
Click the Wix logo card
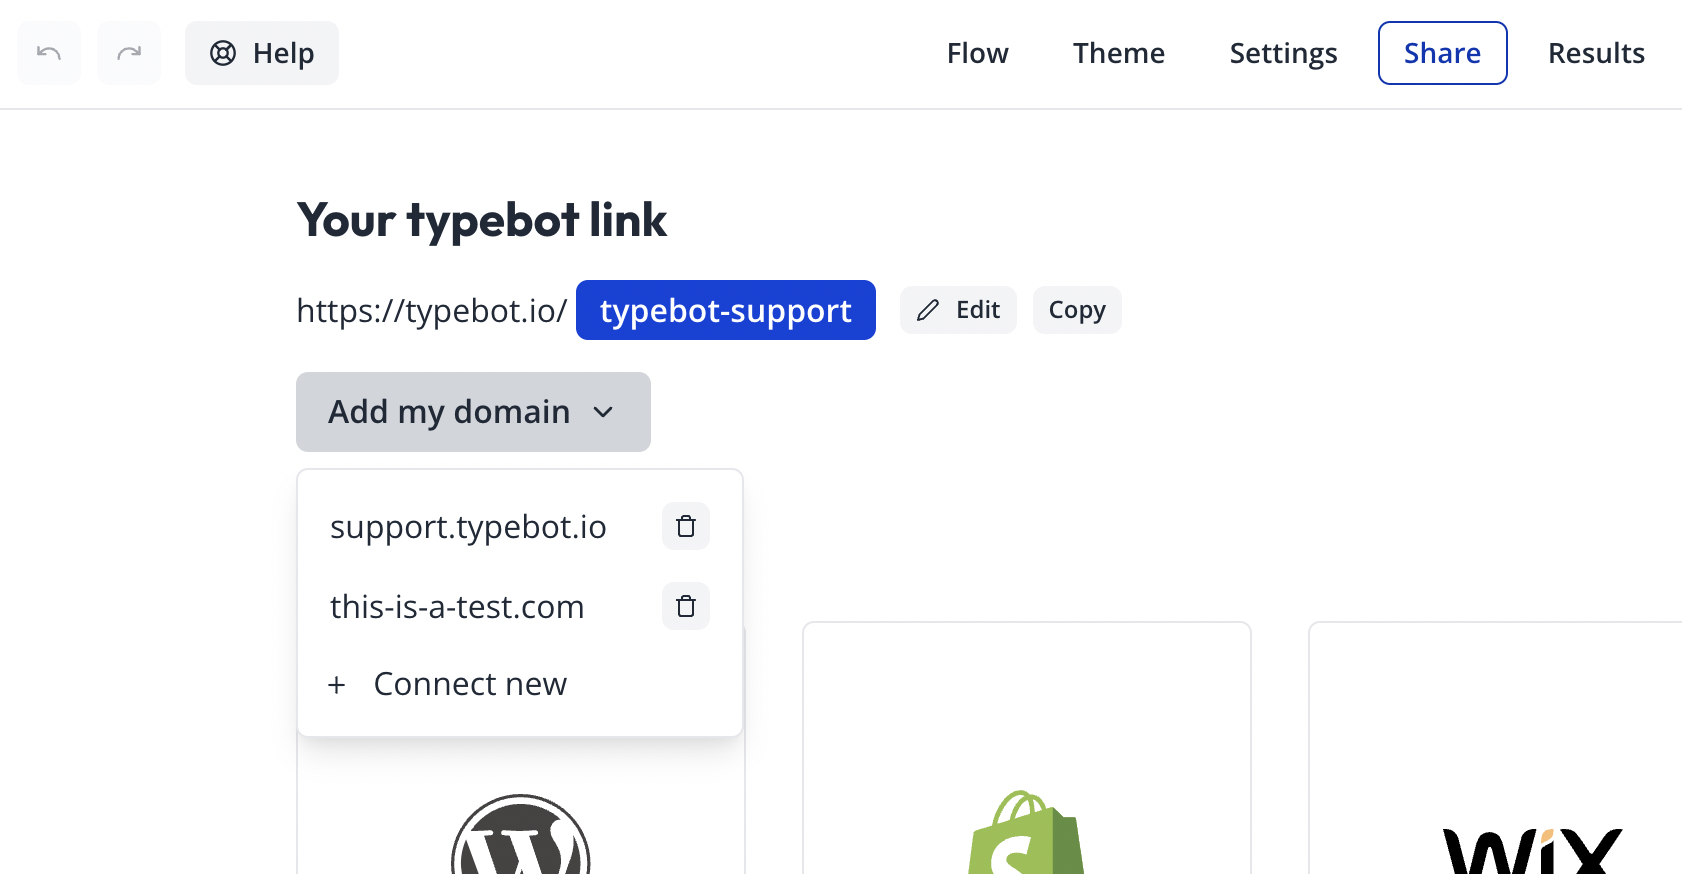click(1532, 848)
